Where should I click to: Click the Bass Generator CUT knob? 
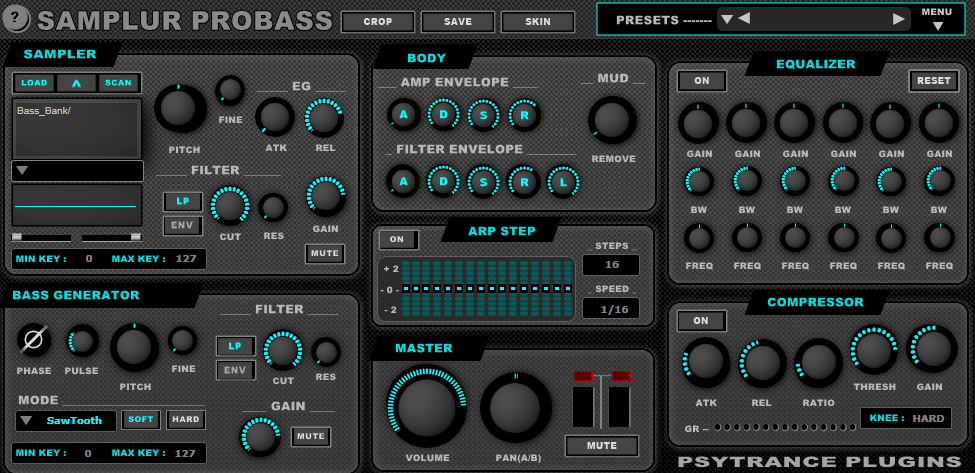tap(283, 351)
